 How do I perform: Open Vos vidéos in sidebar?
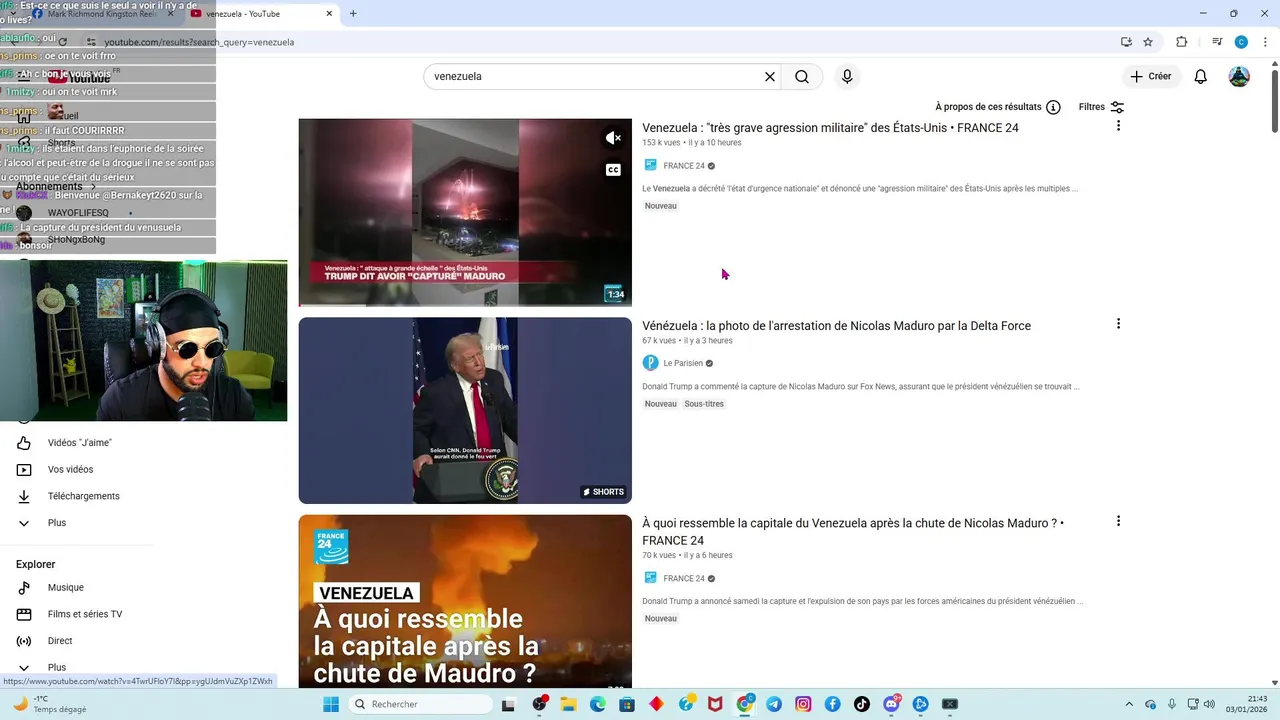point(70,470)
